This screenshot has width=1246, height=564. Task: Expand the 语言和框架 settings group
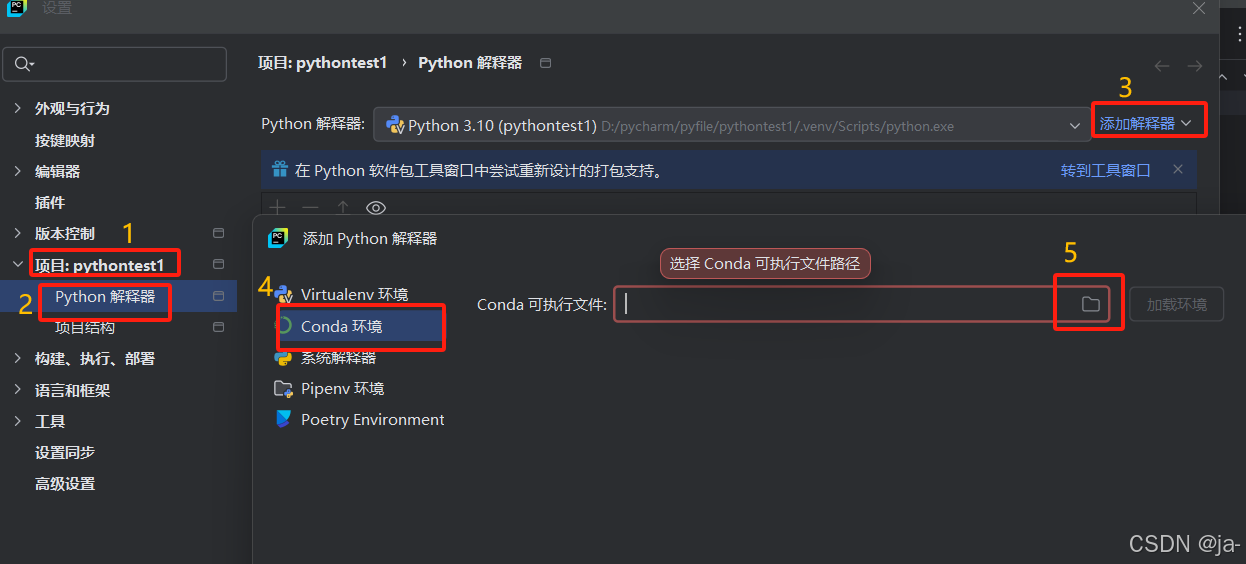click(x=17, y=390)
